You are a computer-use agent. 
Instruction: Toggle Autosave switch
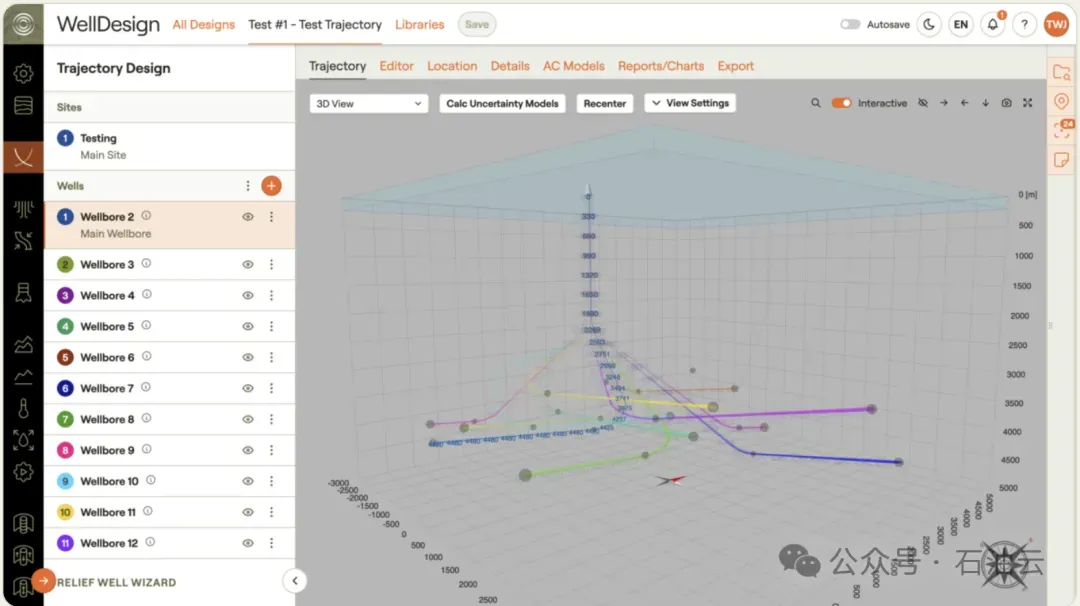[x=850, y=24]
